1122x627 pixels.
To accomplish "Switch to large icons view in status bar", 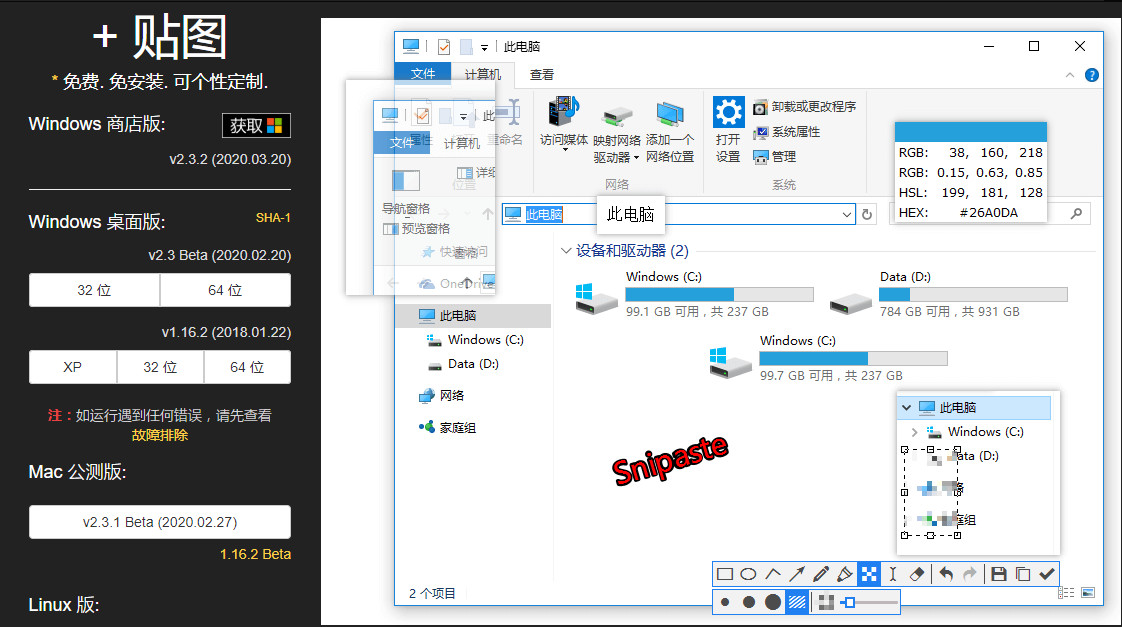I will (1088, 593).
